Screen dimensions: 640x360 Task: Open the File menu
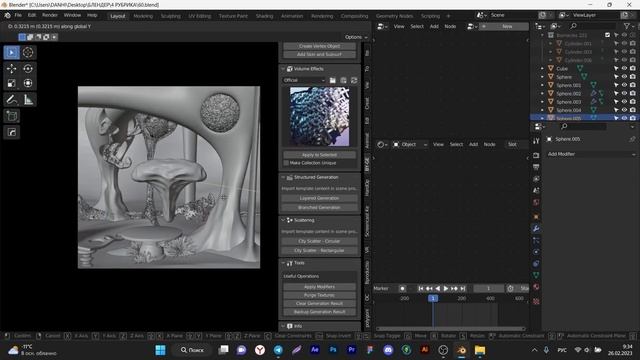pos(18,15)
